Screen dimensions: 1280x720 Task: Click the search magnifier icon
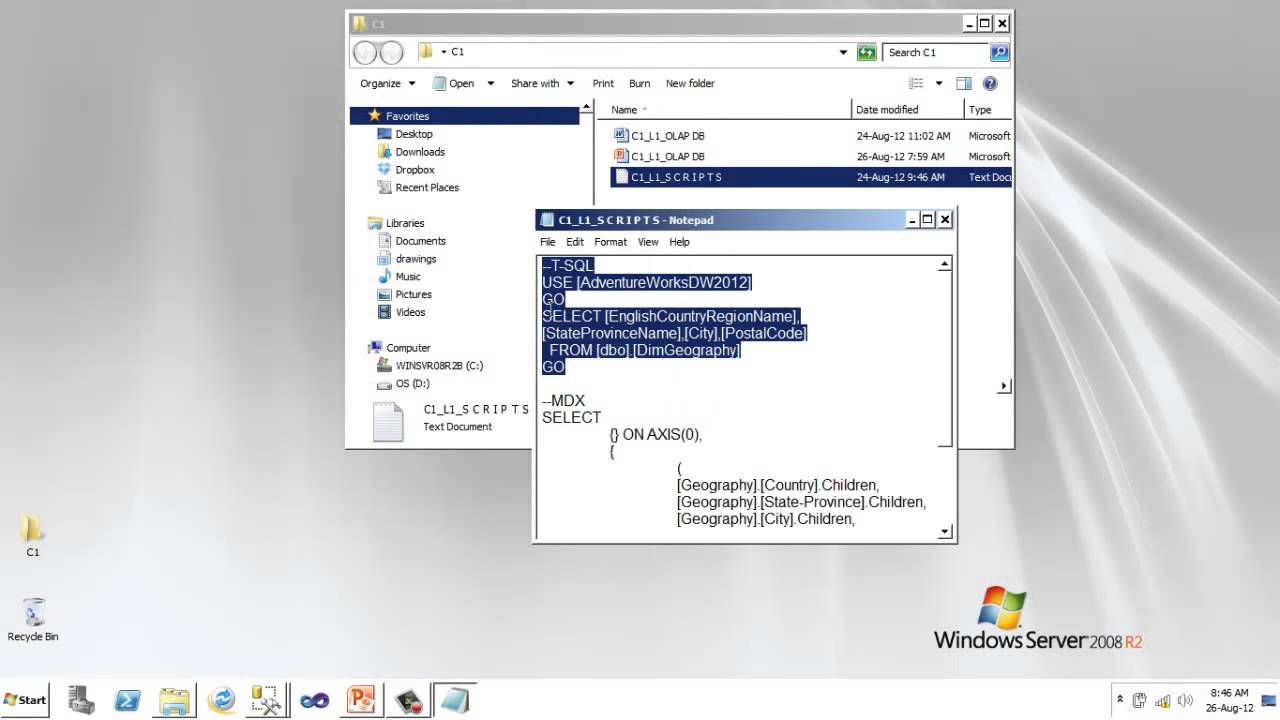click(x=999, y=52)
